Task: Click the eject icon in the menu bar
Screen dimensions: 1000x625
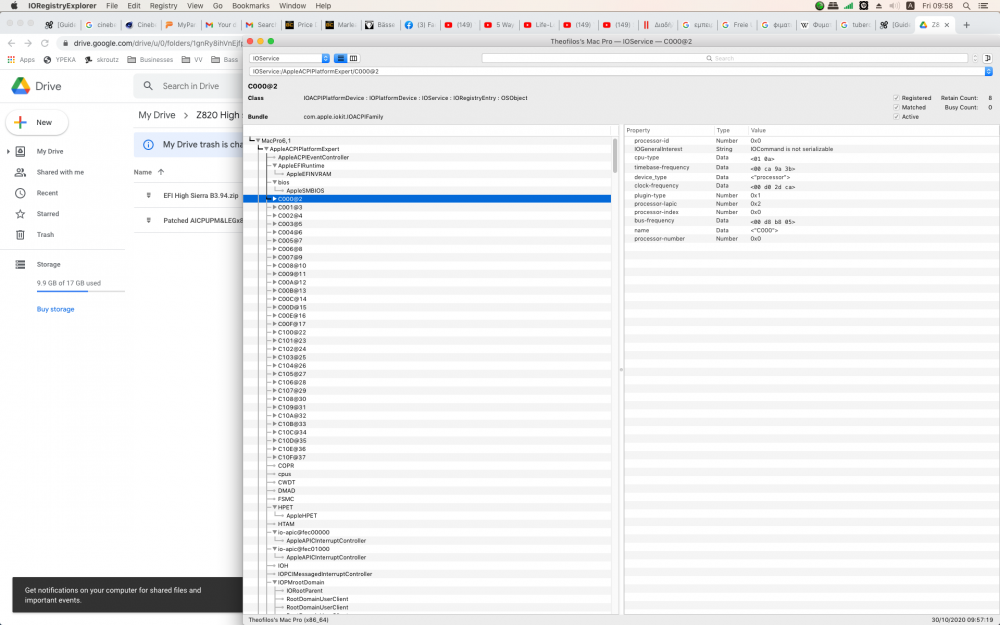Action: [879, 6]
